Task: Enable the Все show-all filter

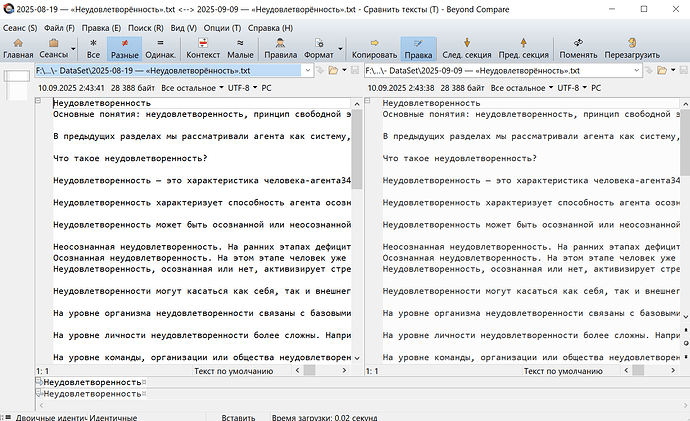Action: [93, 48]
